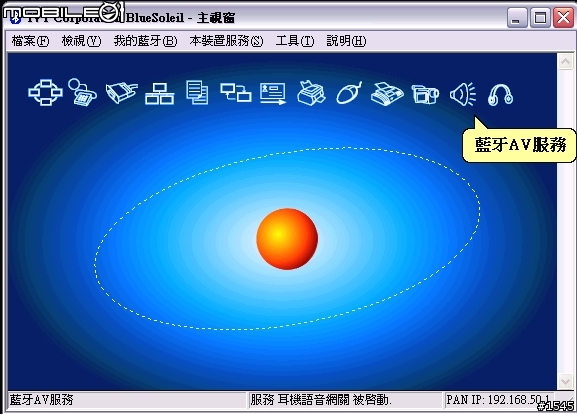Open the 本裝置服務(S) menu

(226, 41)
